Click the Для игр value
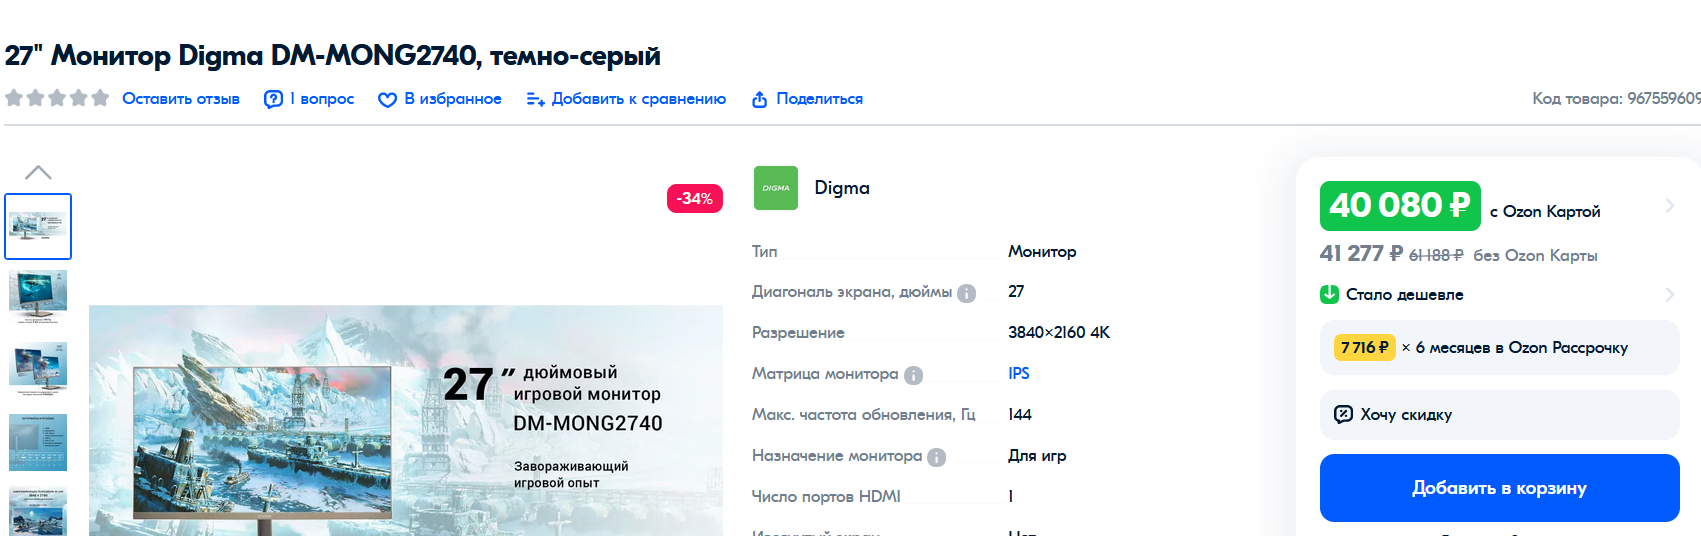1701x536 pixels. 1037,455
